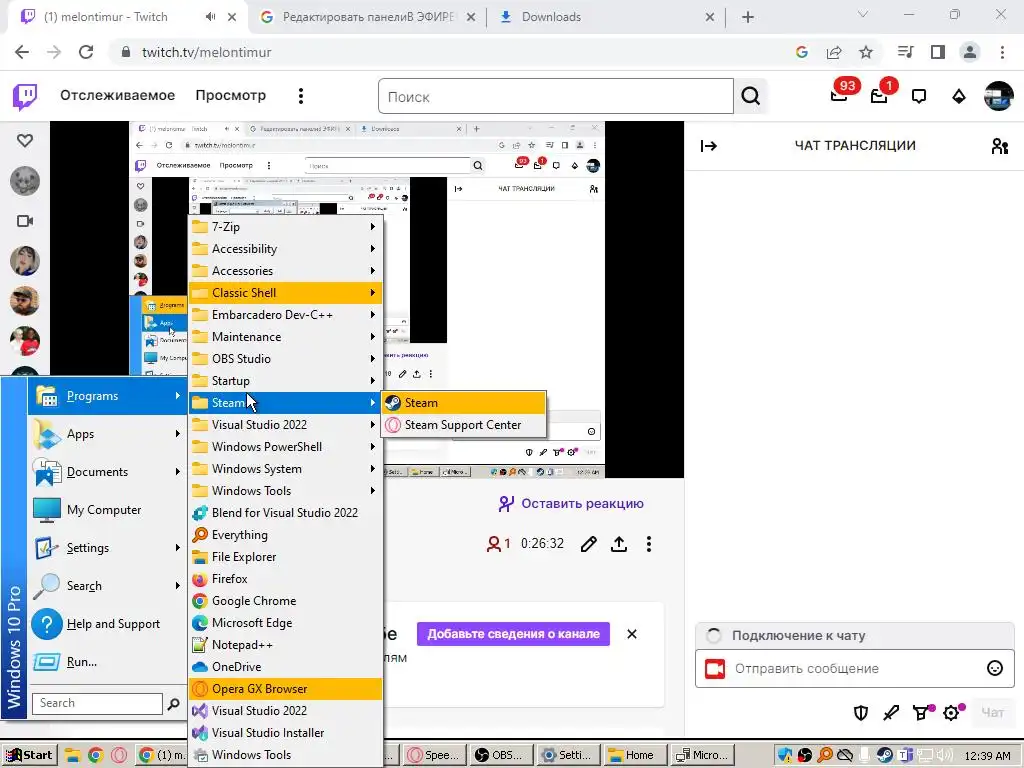
Task: Launch Google Chrome from Programs menu
Action: pos(285,601)
